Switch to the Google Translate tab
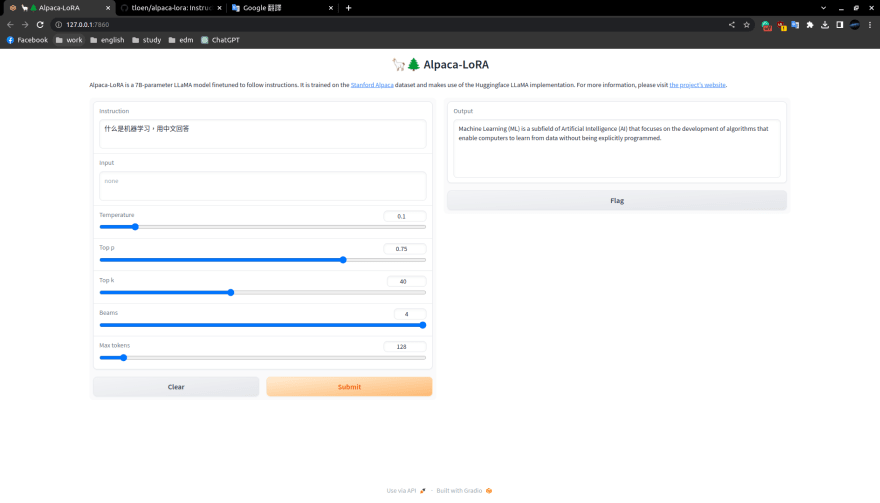Image resolution: width=880 pixels, height=503 pixels. click(x=282, y=8)
